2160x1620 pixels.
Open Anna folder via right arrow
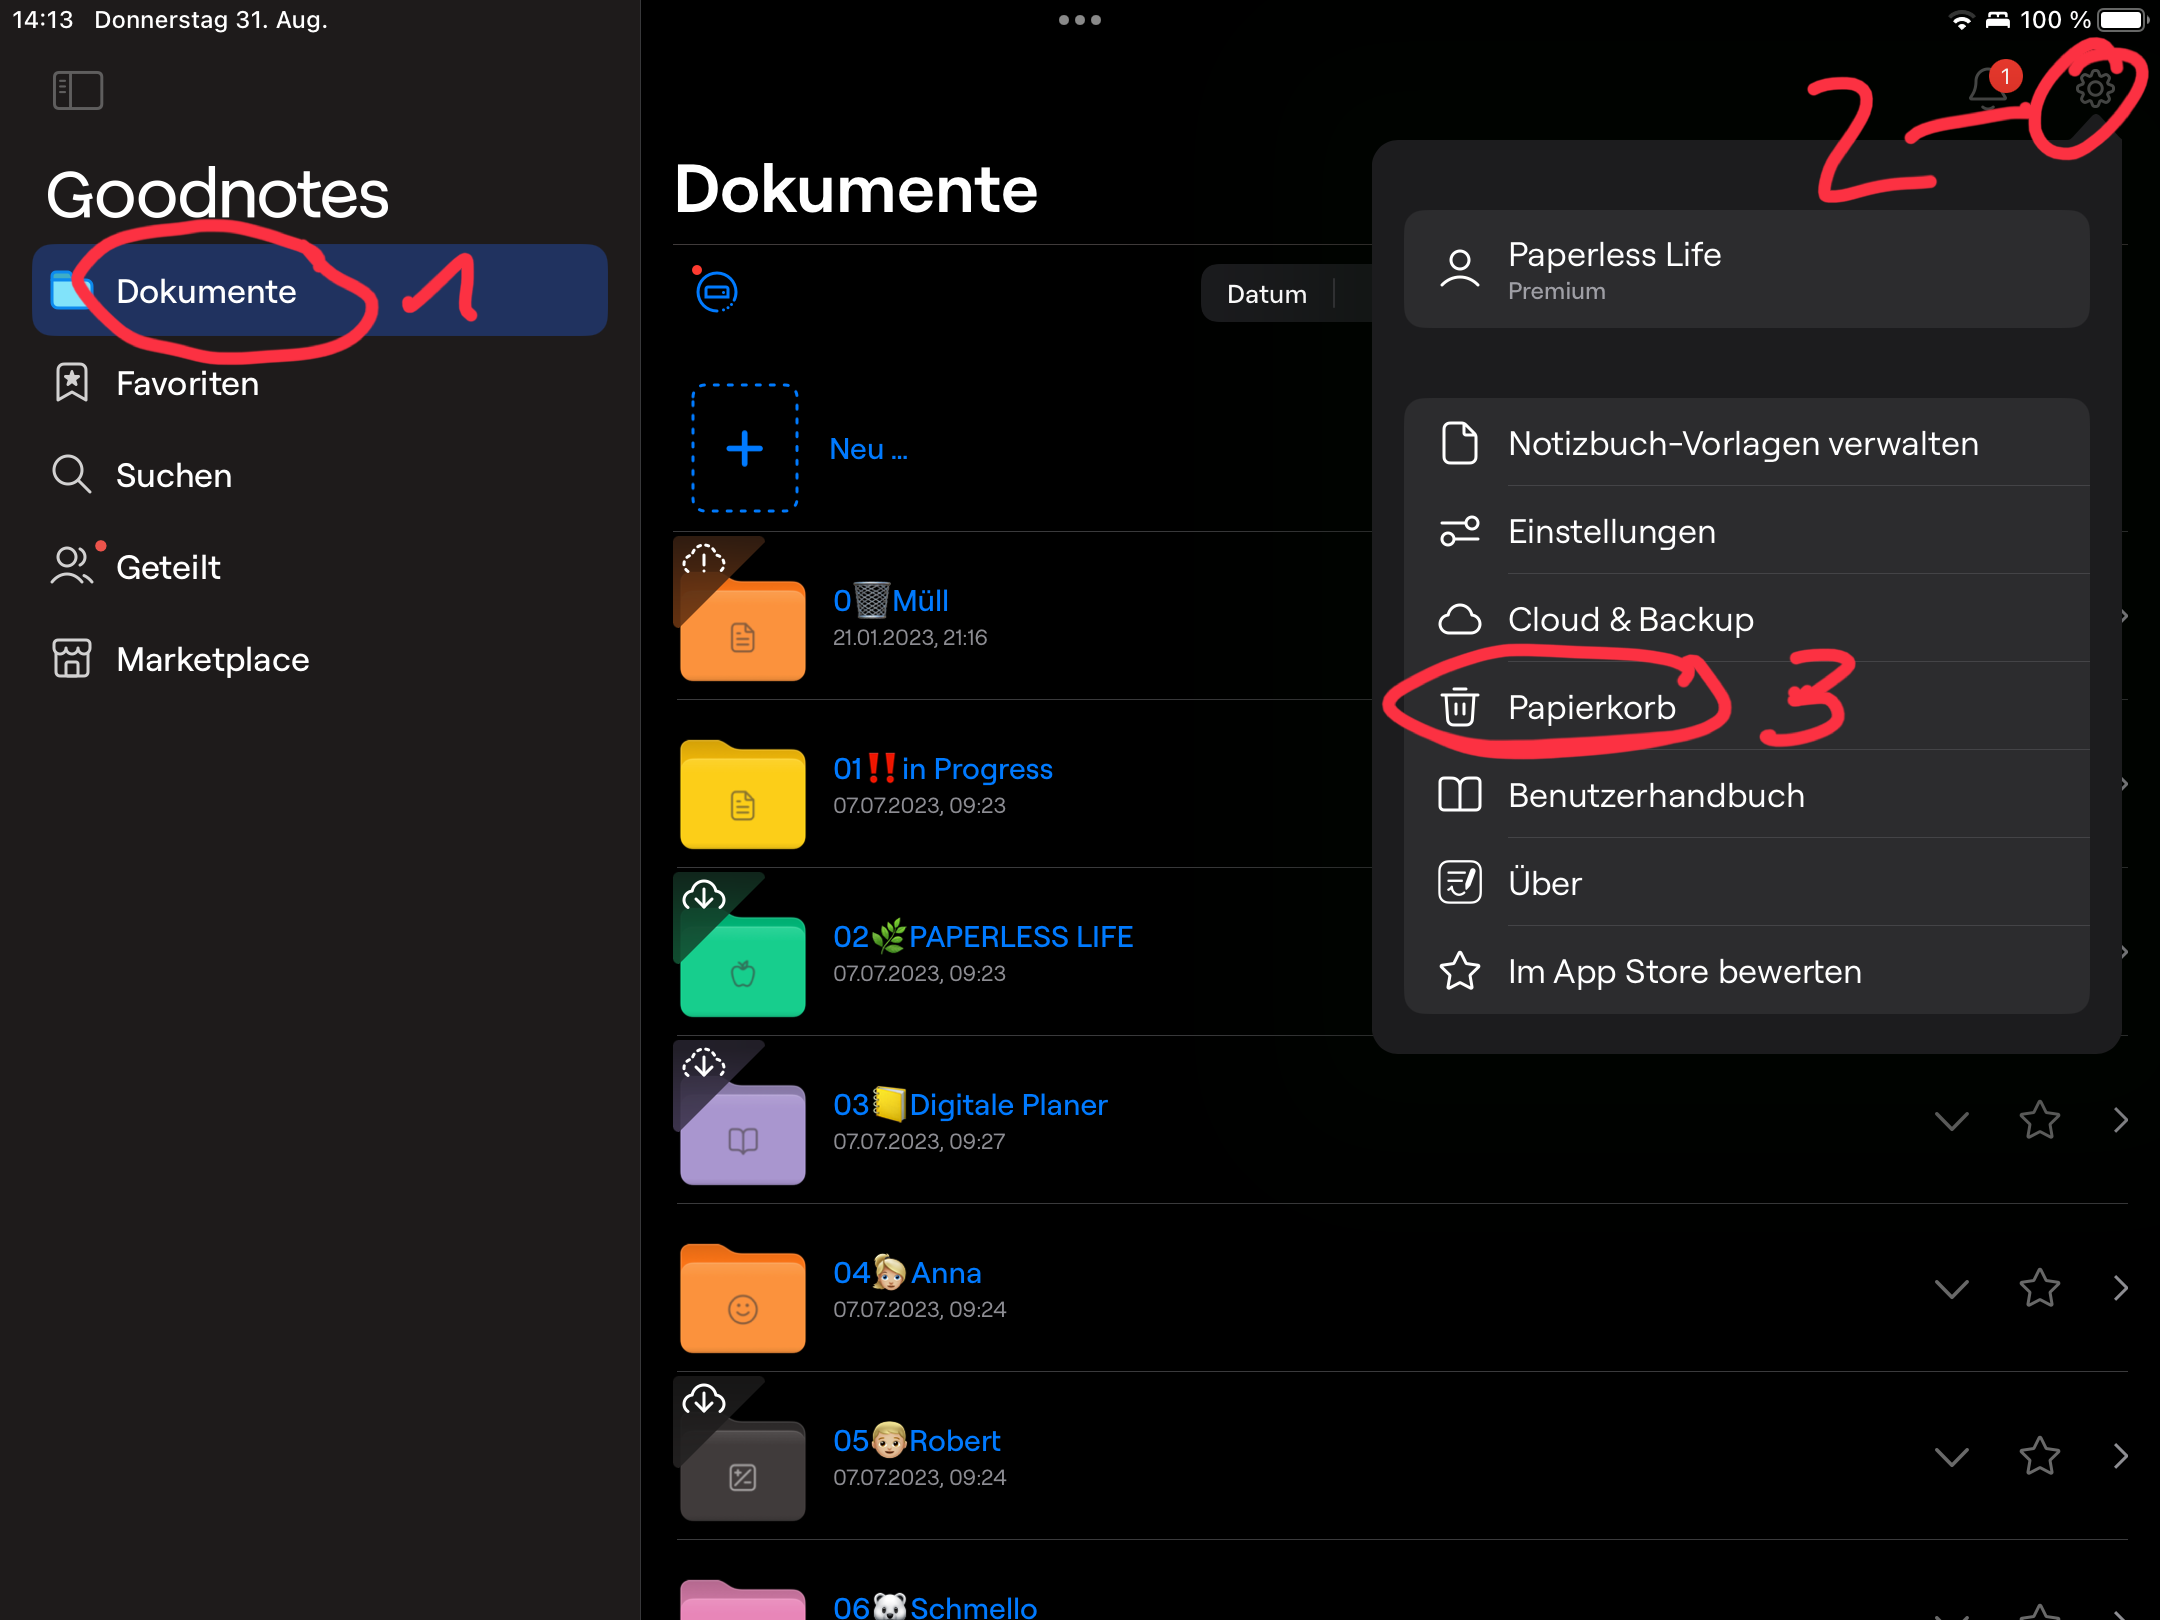point(2121,1288)
